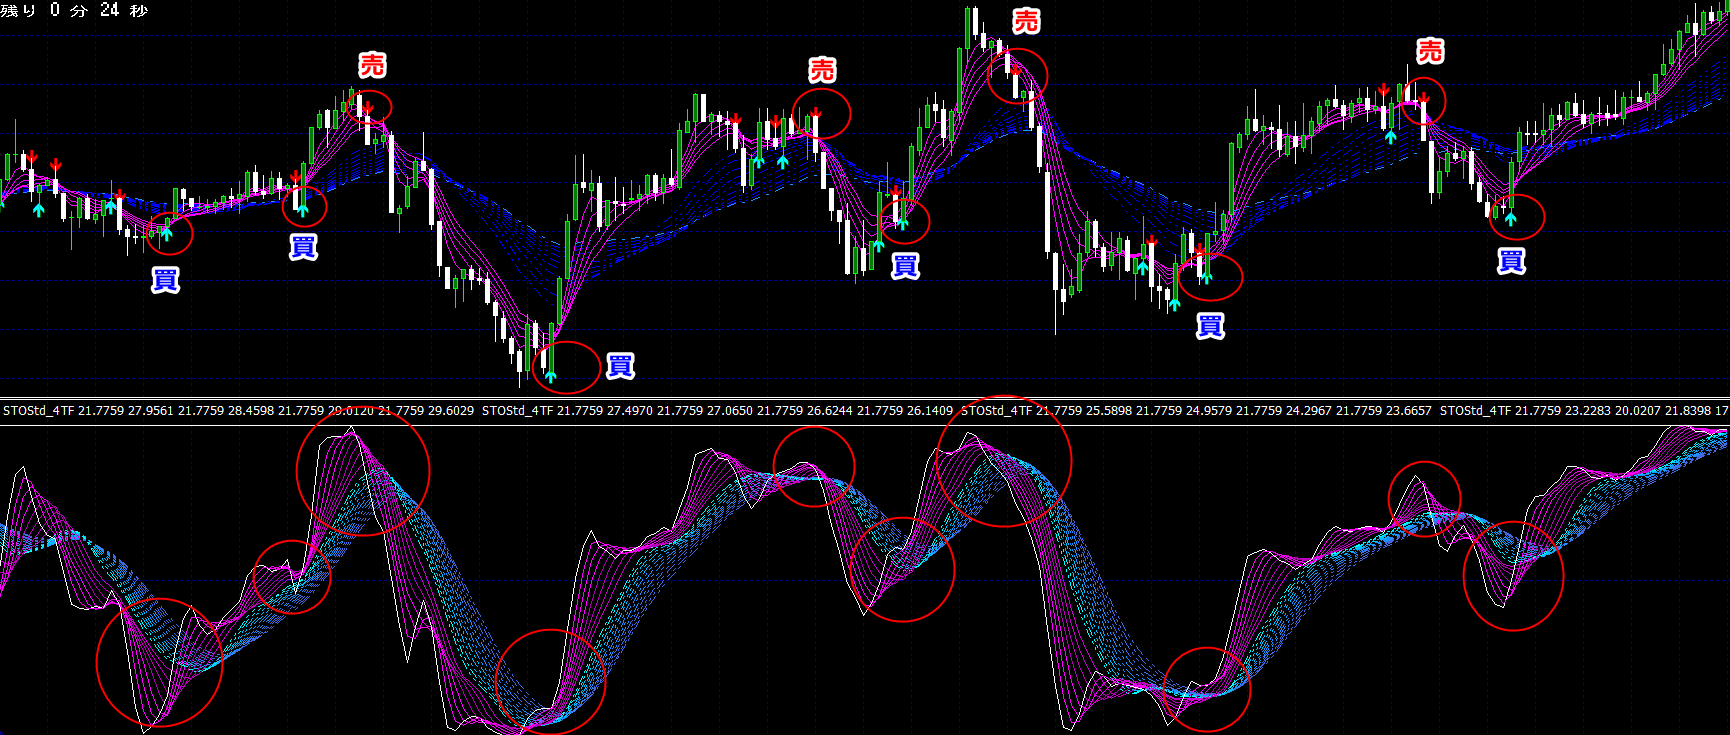Click the indicator value "24.2967"
Viewport: 1730px width, 735px height.
click(1309, 411)
